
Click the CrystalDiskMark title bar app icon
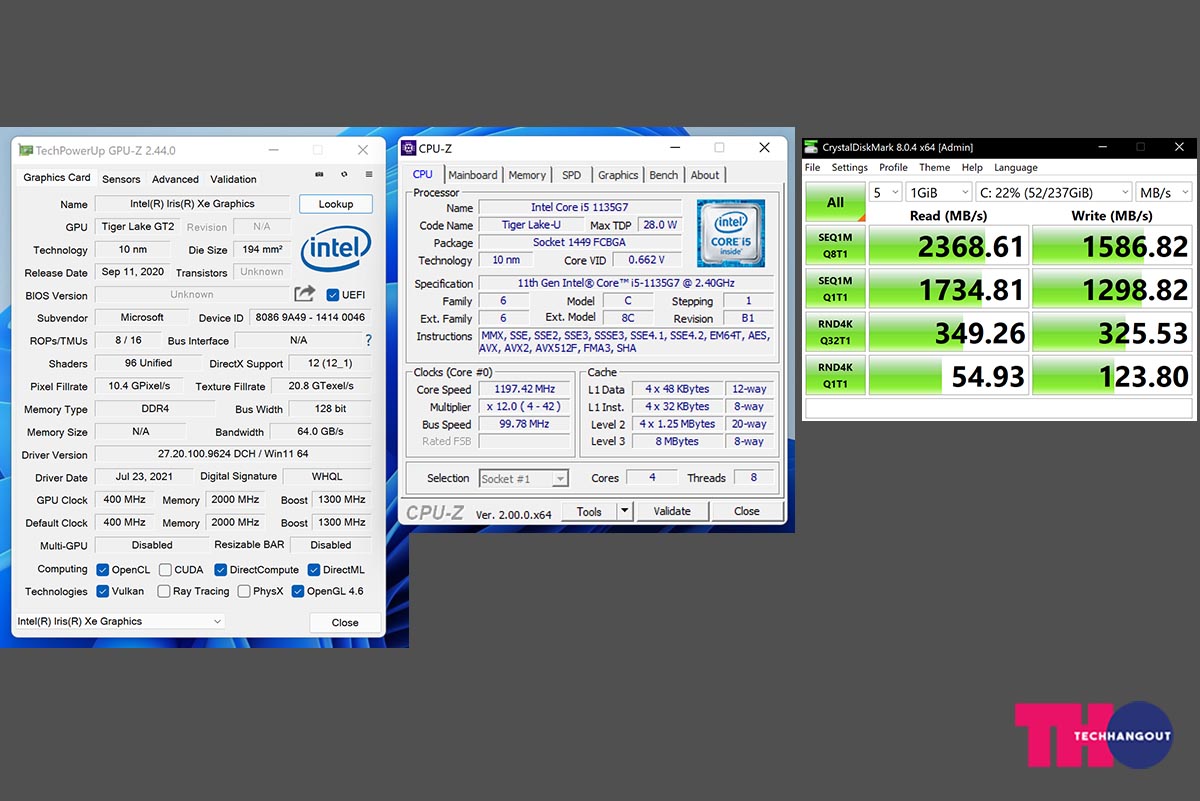click(811, 147)
